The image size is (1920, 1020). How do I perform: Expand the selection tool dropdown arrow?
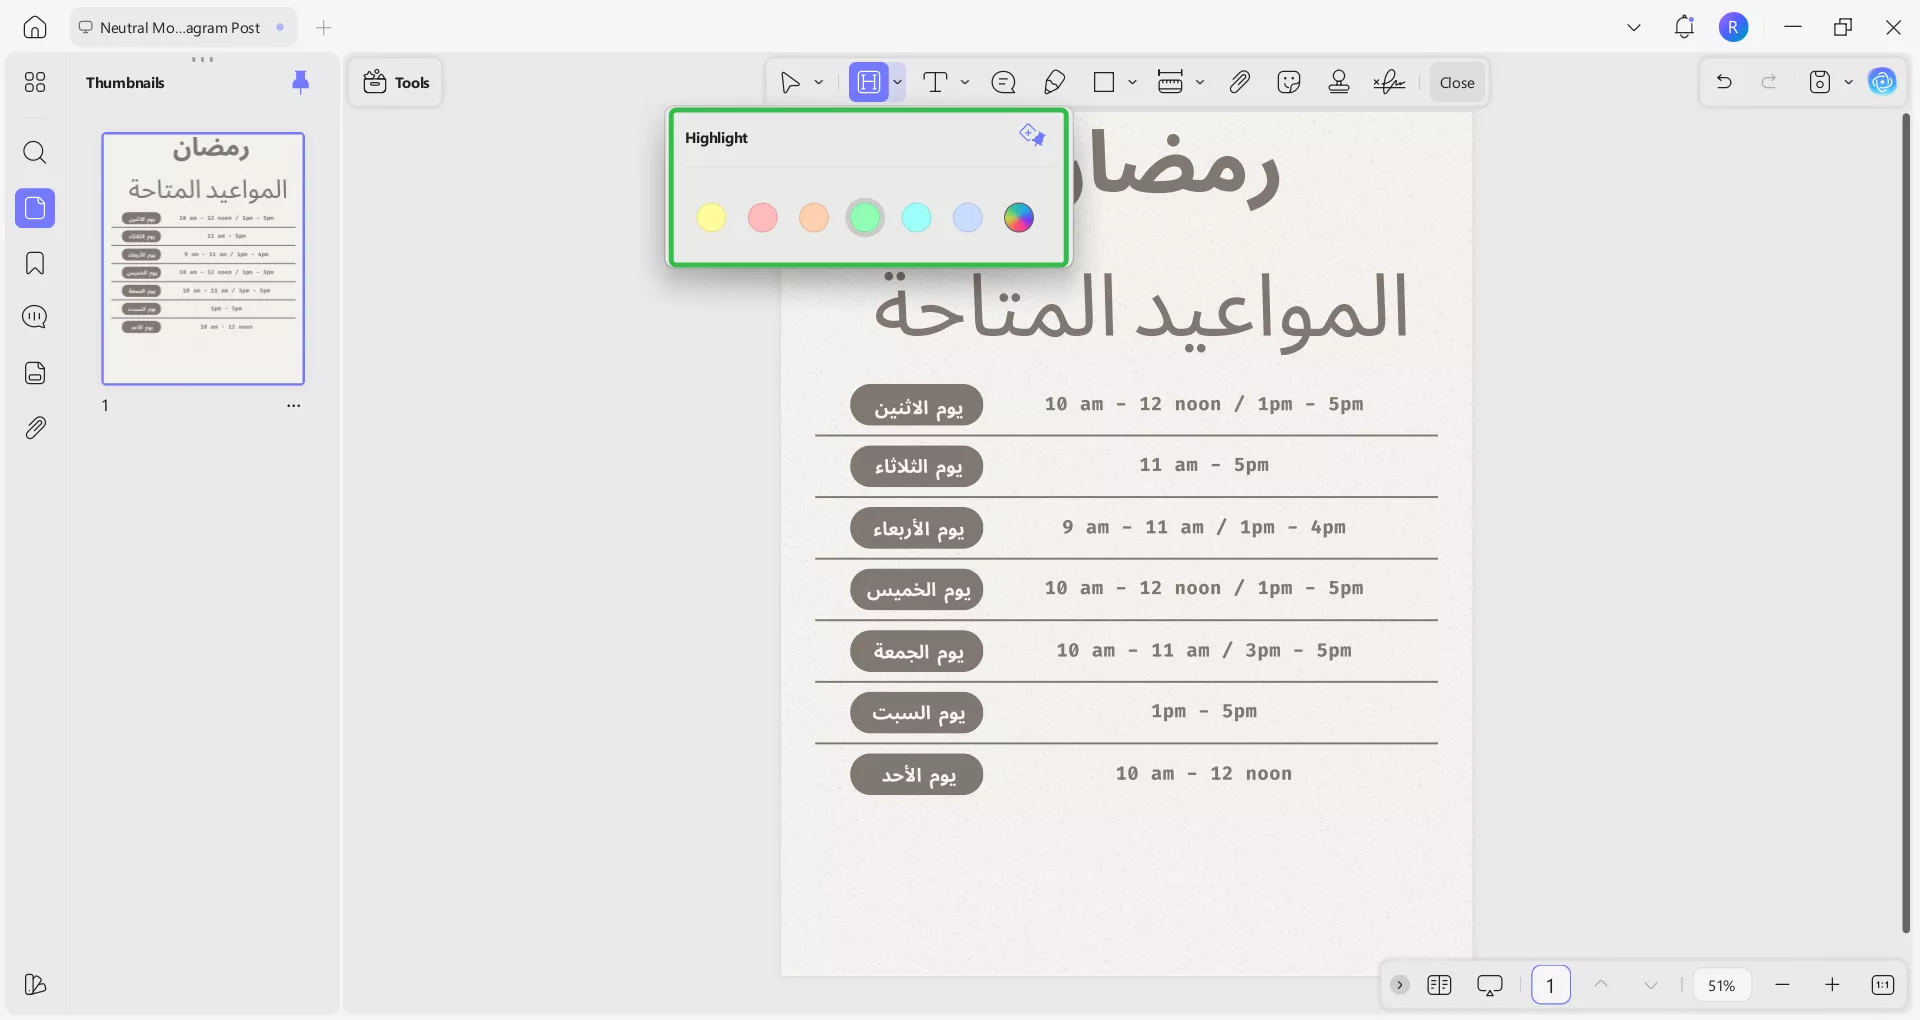pyautogui.click(x=819, y=82)
